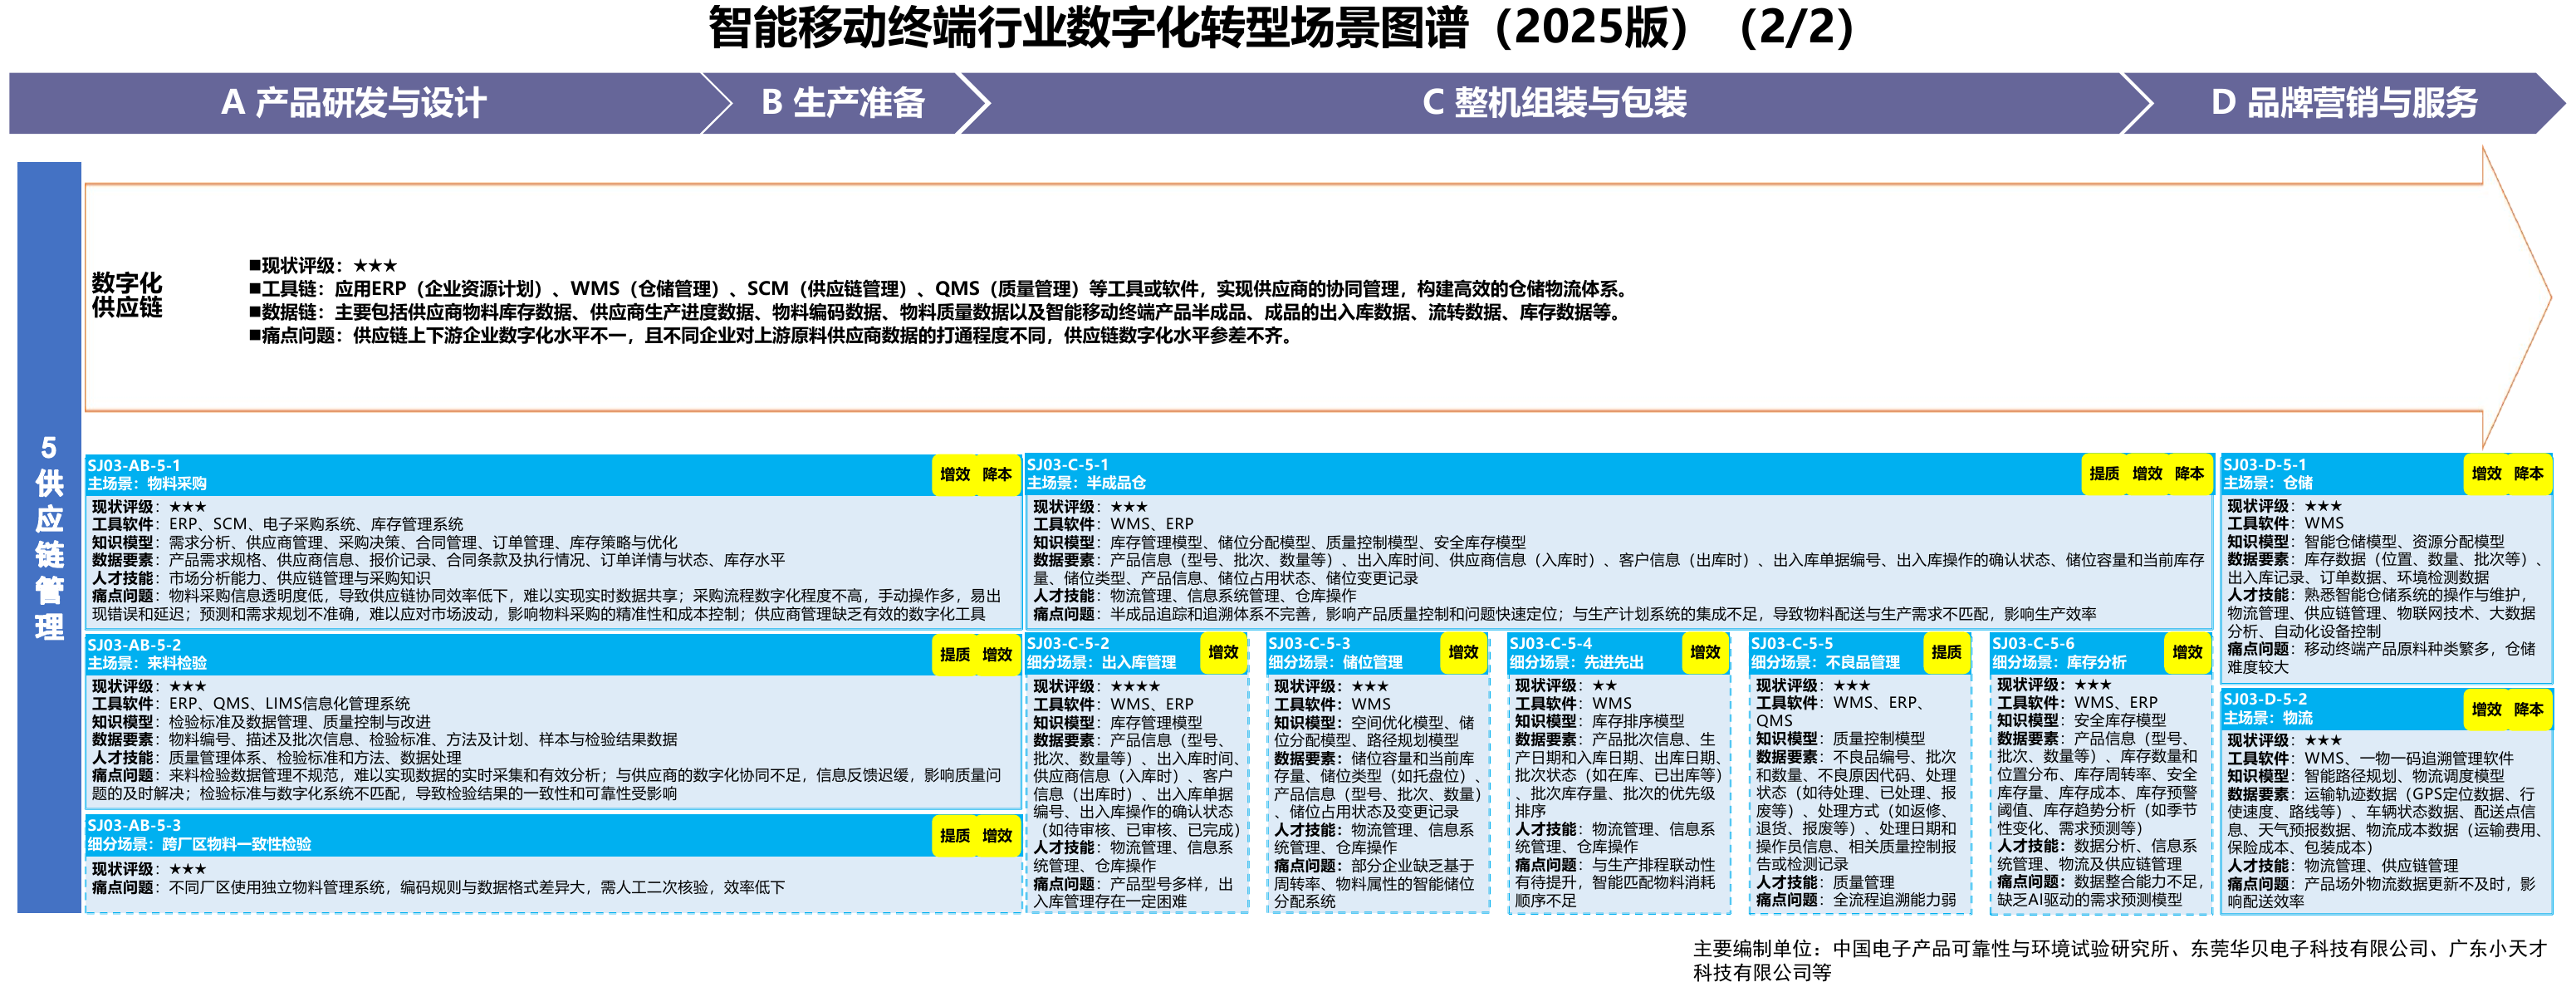Click the 降本 tag on card SJ03-D-5-2
Viewport: 2576px width, 992px height.
pos(2529,710)
